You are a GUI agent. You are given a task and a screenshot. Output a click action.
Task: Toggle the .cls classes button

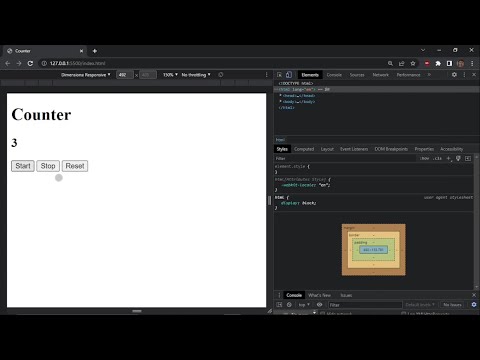click(437, 159)
